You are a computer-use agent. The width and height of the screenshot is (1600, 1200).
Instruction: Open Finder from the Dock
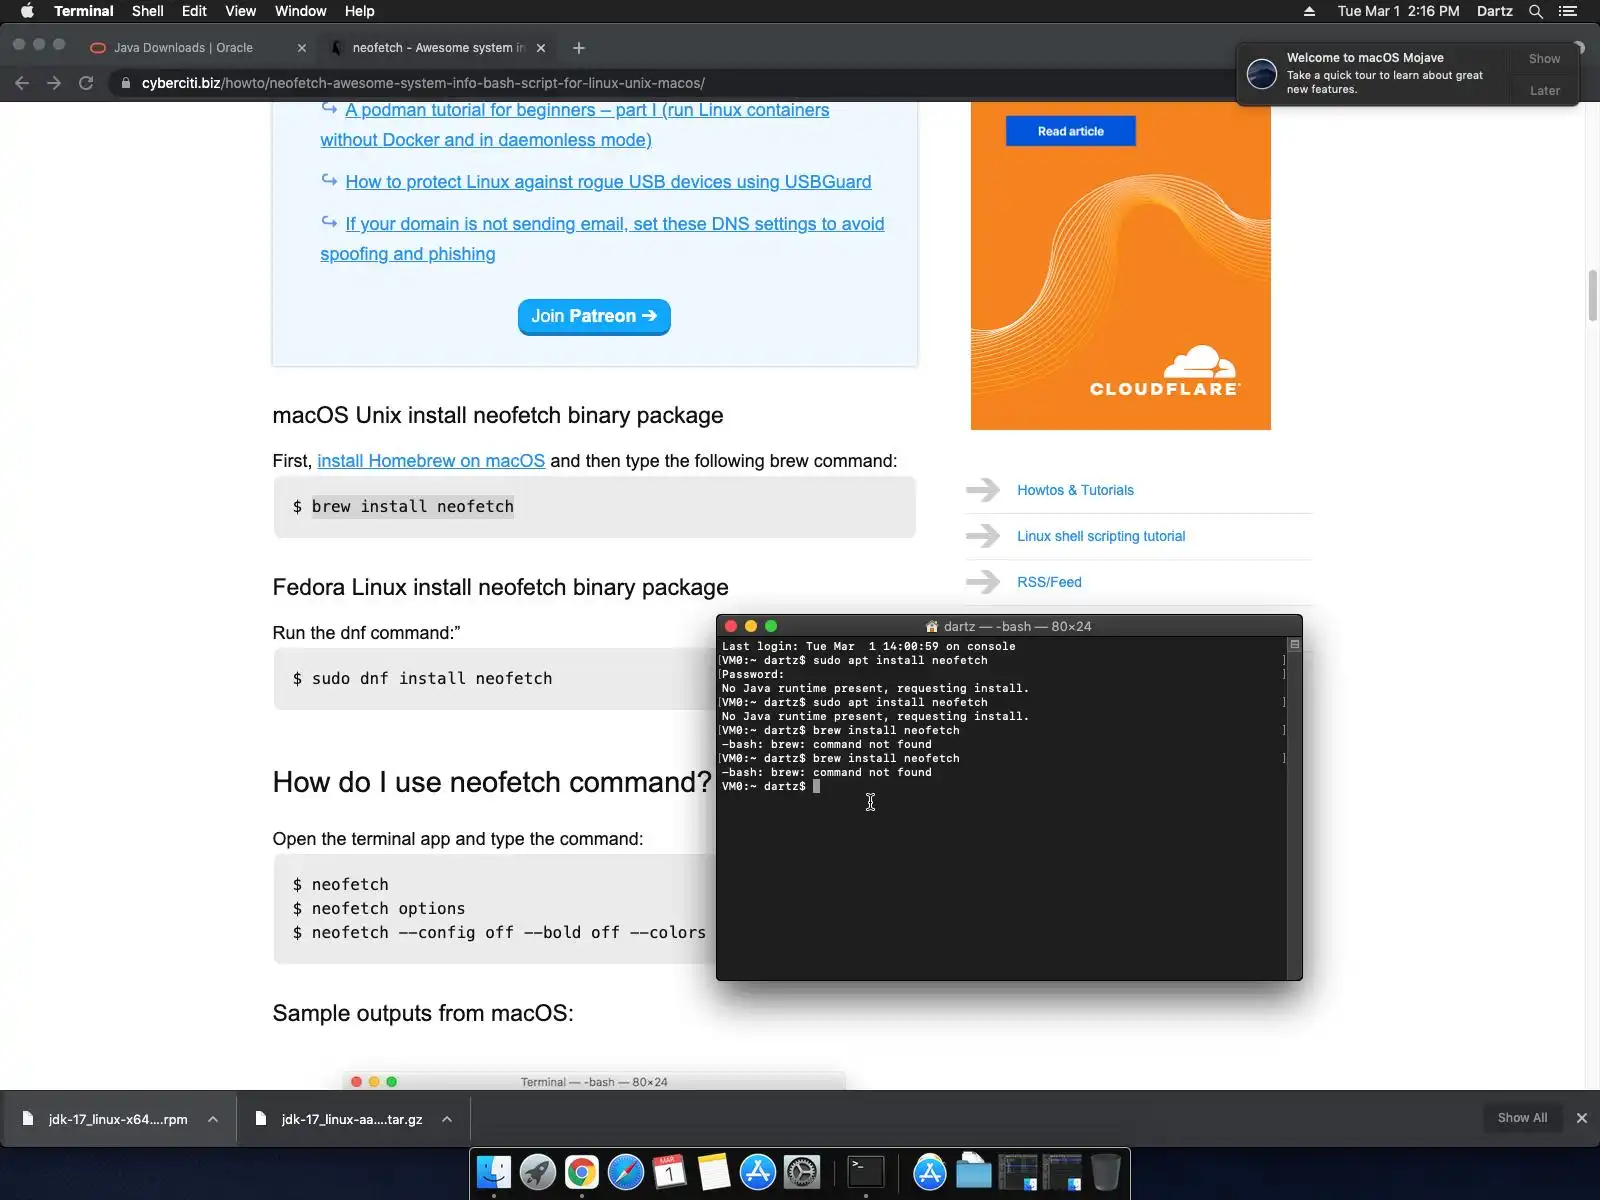click(x=494, y=1172)
